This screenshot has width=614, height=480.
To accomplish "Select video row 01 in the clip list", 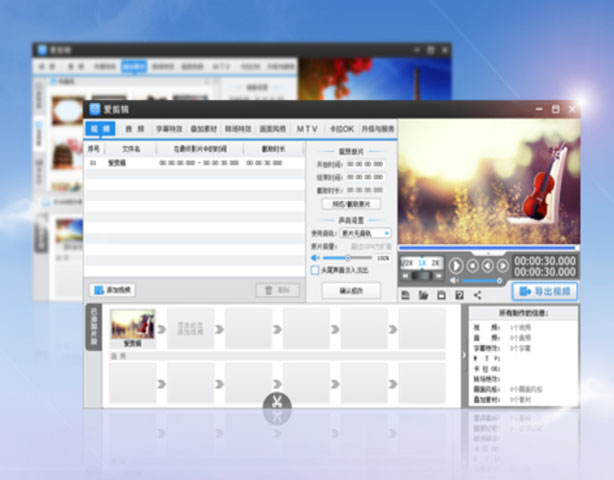I will [x=194, y=163].
